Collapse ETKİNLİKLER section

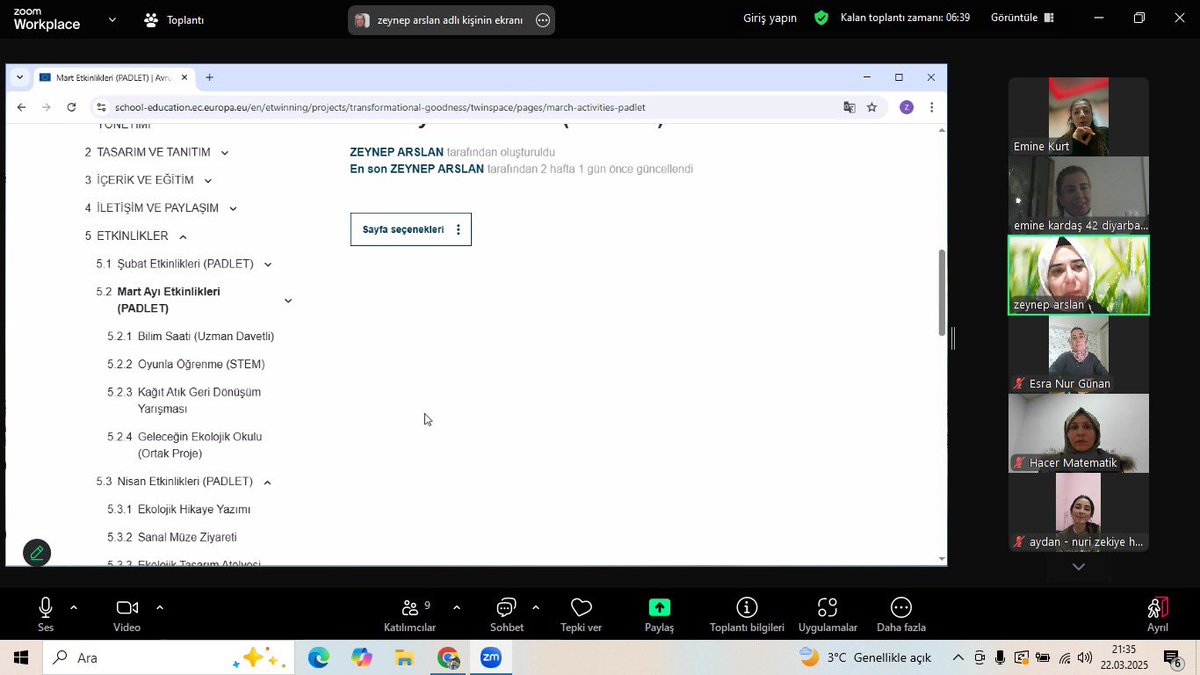point(182,237)
